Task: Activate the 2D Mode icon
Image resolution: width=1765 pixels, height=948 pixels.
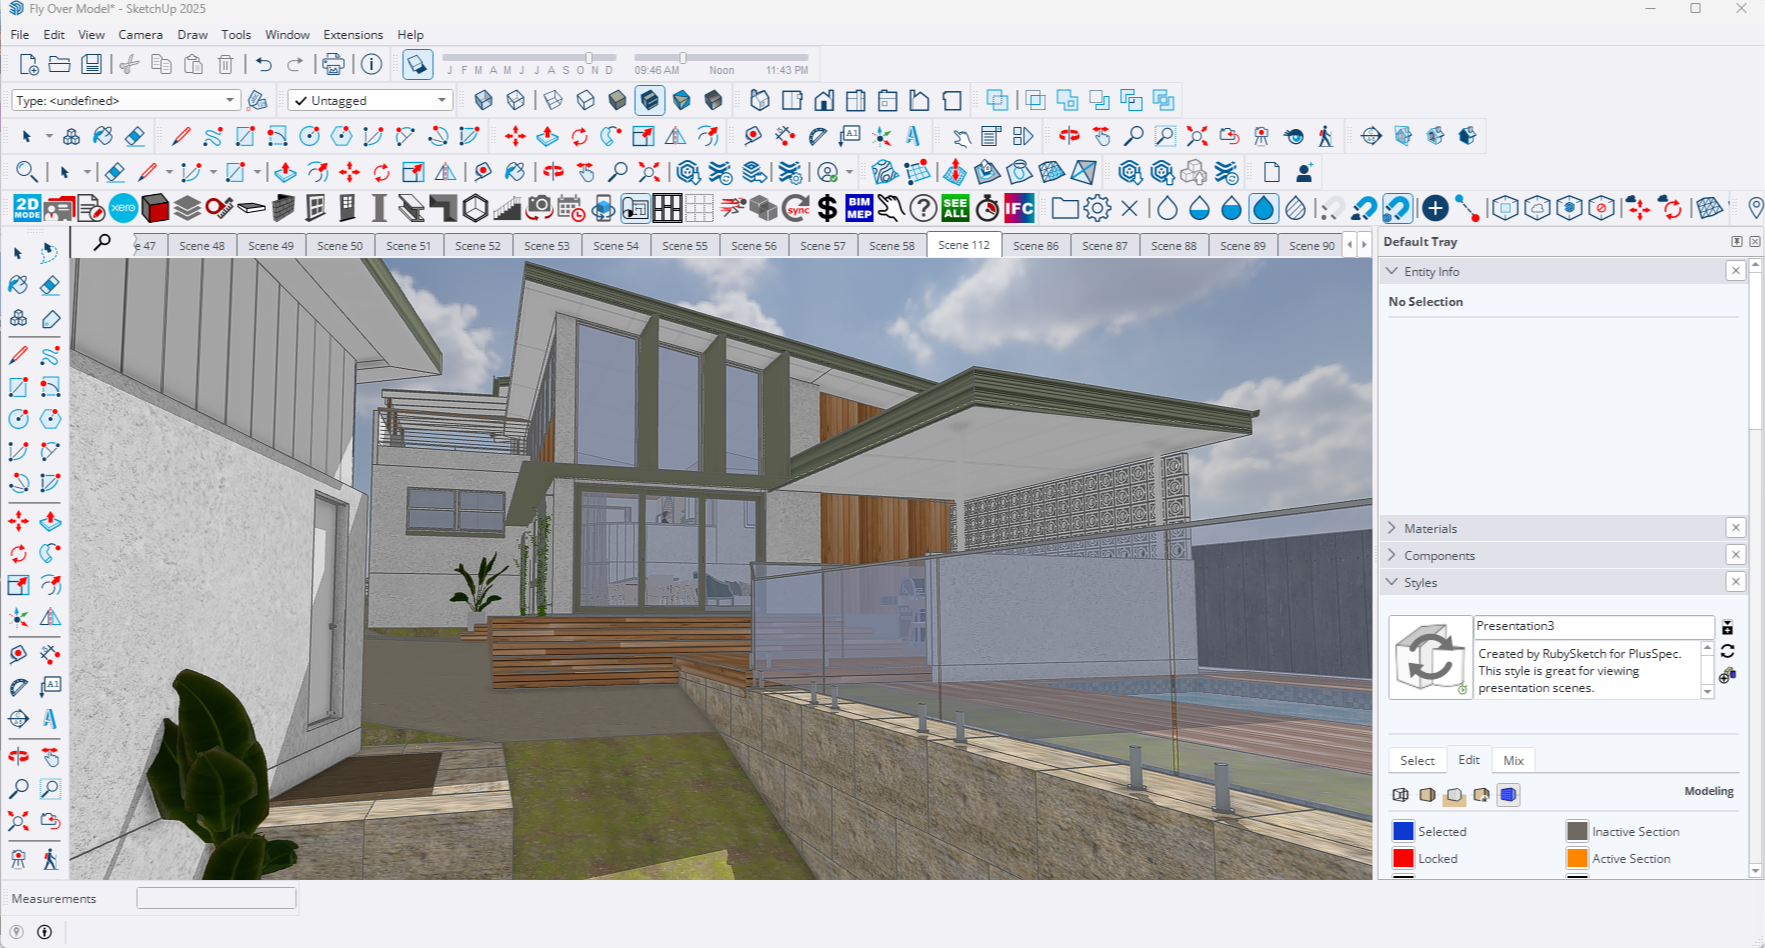Action: tap(27, 208)
